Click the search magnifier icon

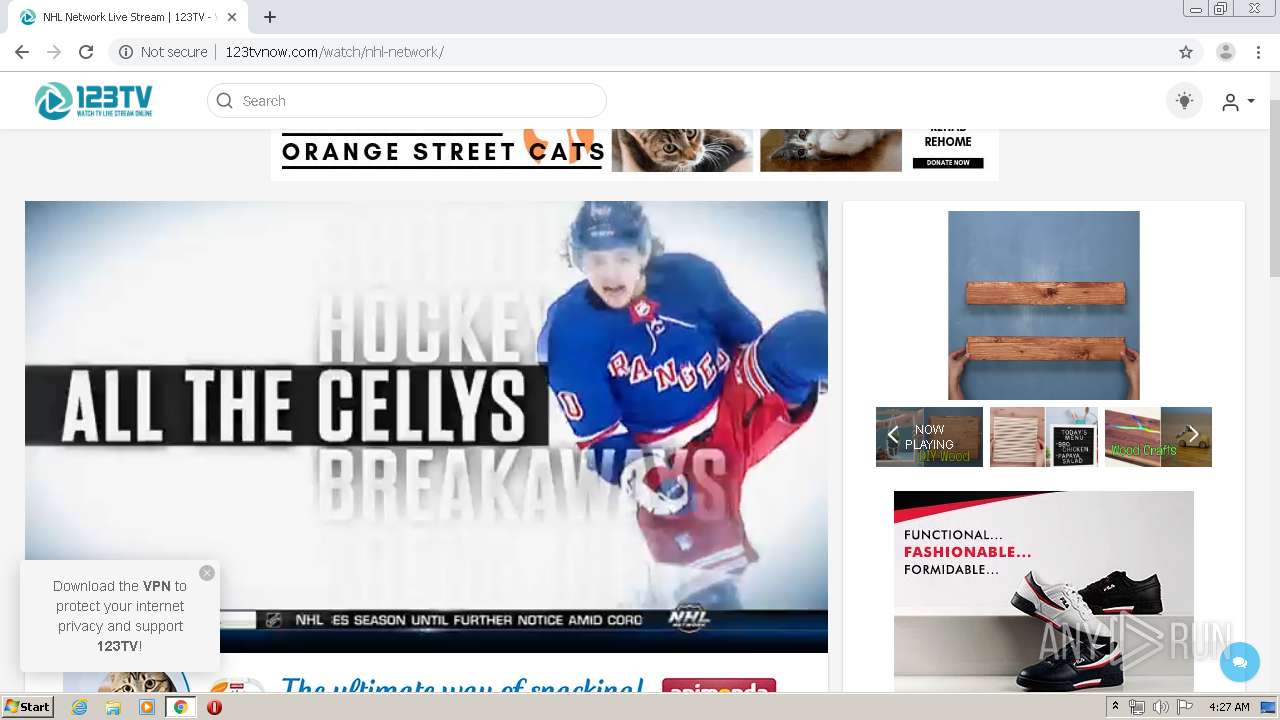[224, 101]
